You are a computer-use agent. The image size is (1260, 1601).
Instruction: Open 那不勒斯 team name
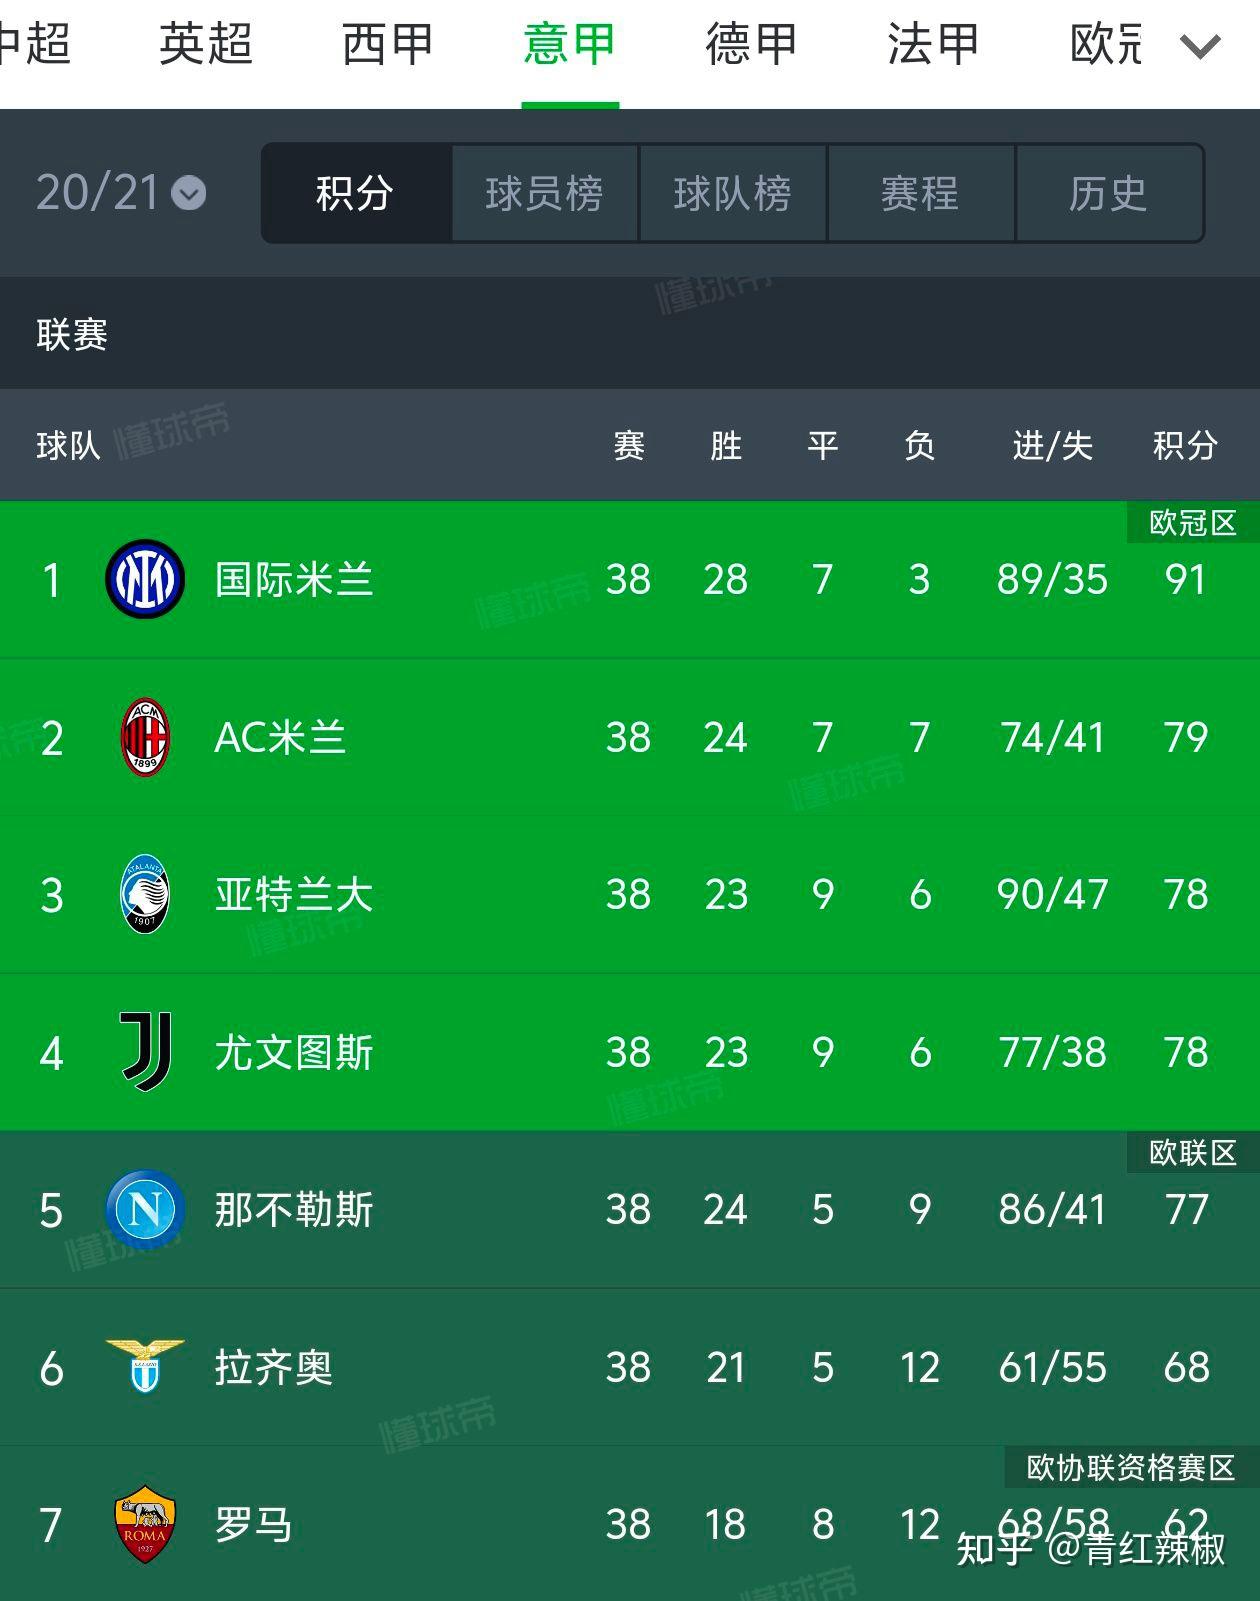[294, 1209]
